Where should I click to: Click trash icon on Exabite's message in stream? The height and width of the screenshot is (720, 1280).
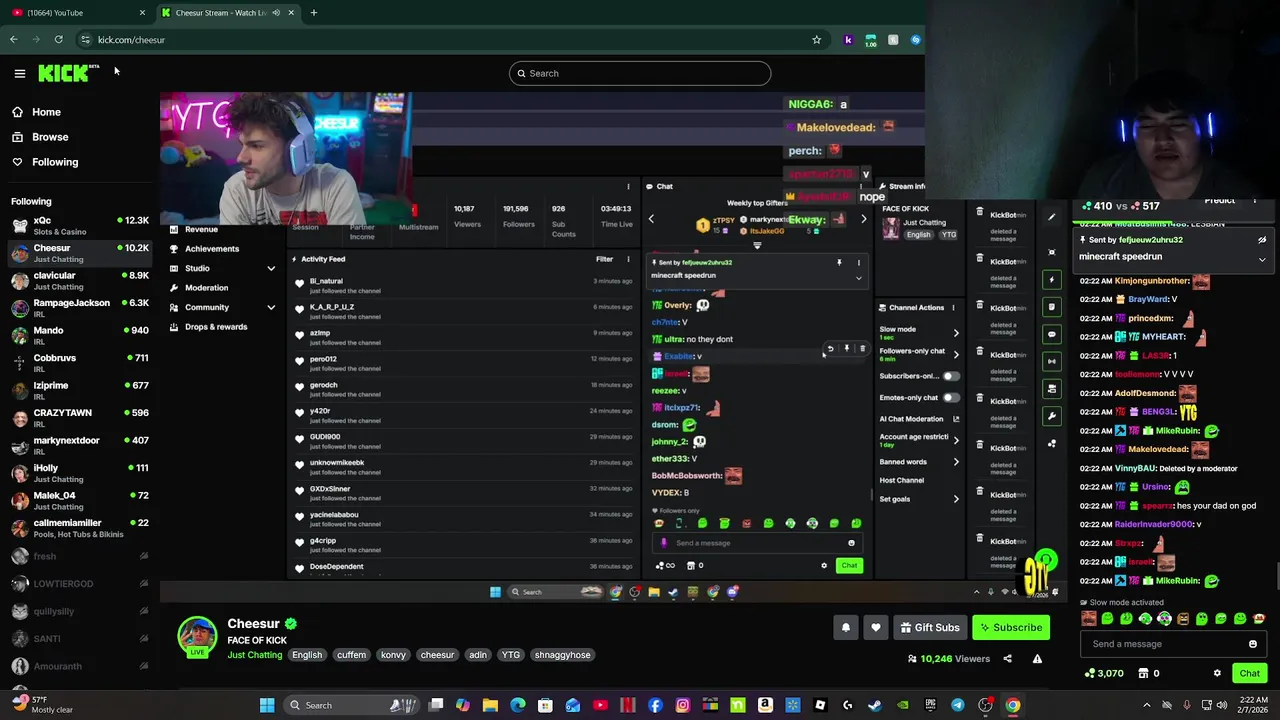[x=862, y=349]
